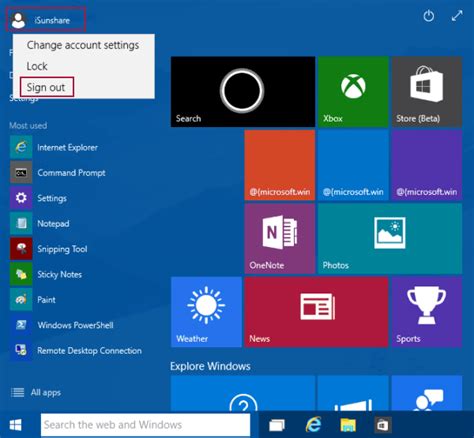Screen dimensions: 474x438
Task: Click the Settings gear icon
Action: pyautogui.click(x=21, y=198)
